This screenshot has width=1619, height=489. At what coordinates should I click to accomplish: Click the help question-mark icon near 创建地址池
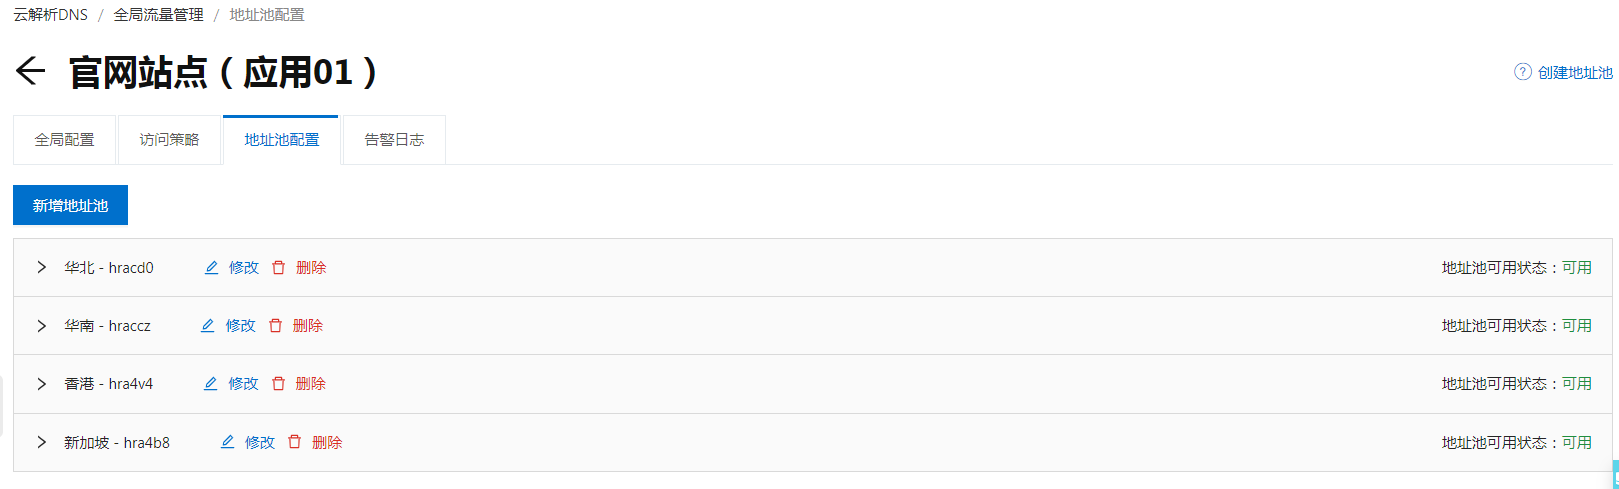click(x=1522, y=72)
